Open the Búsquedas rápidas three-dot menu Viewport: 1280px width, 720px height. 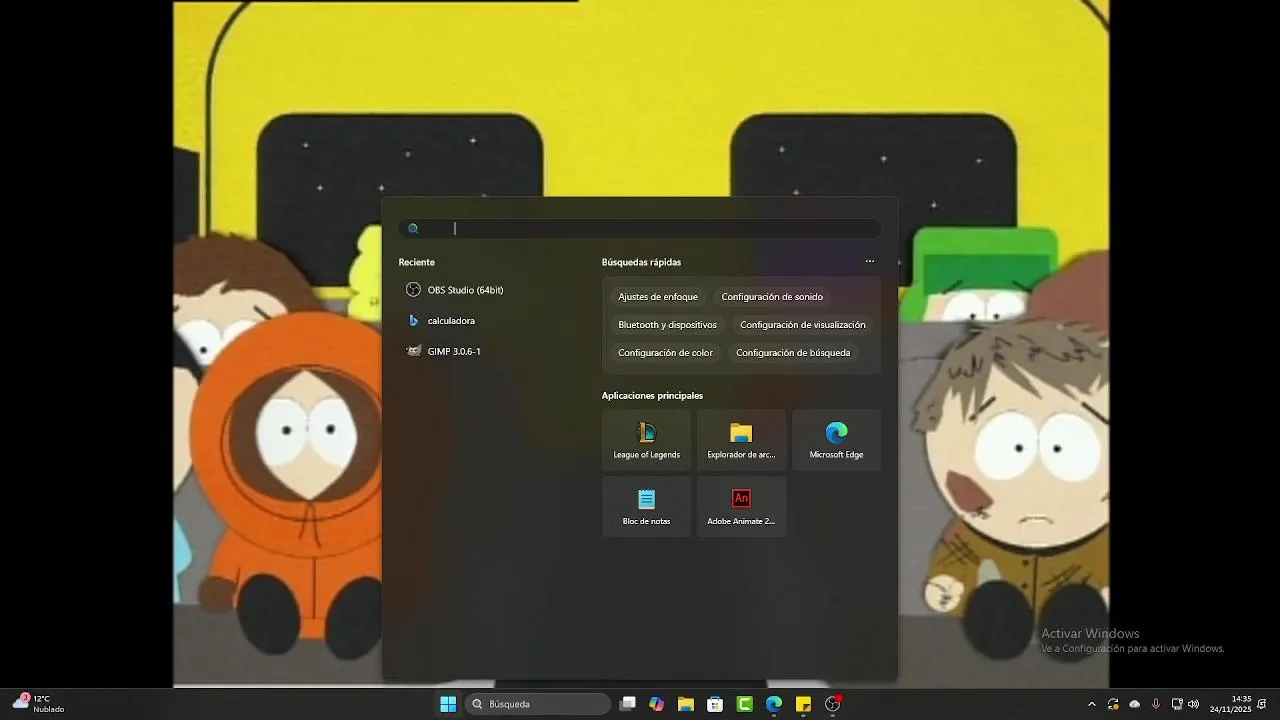pos(870,262)
